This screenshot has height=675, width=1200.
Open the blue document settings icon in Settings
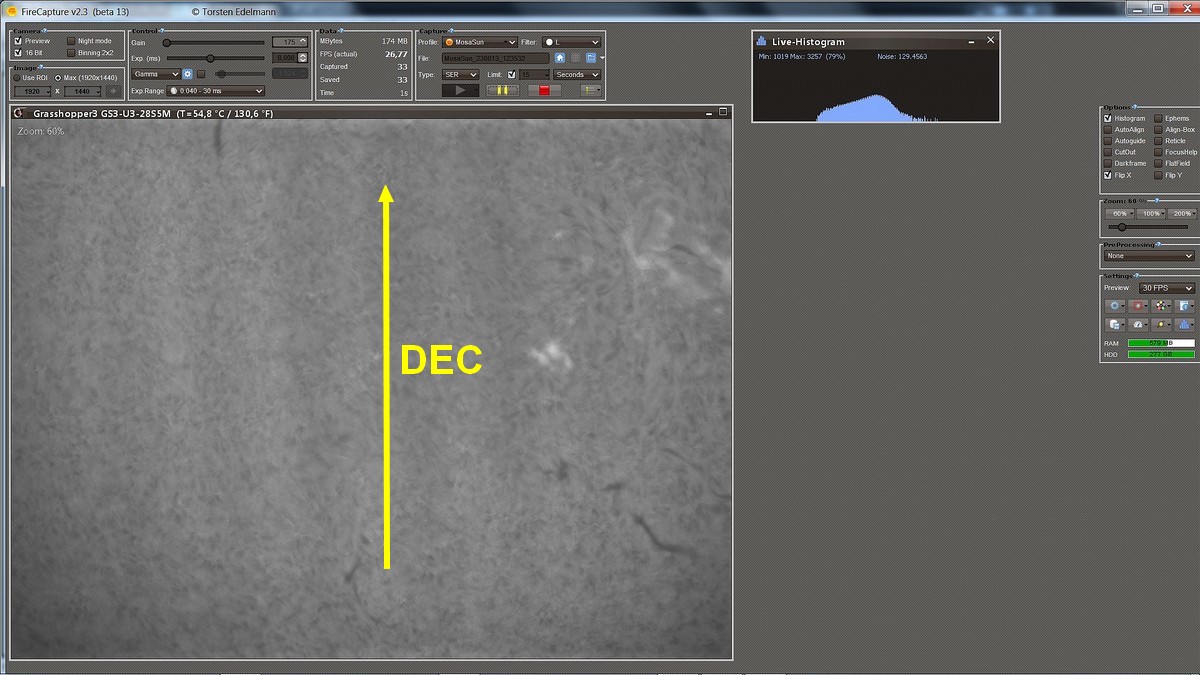pos(1184,306)
